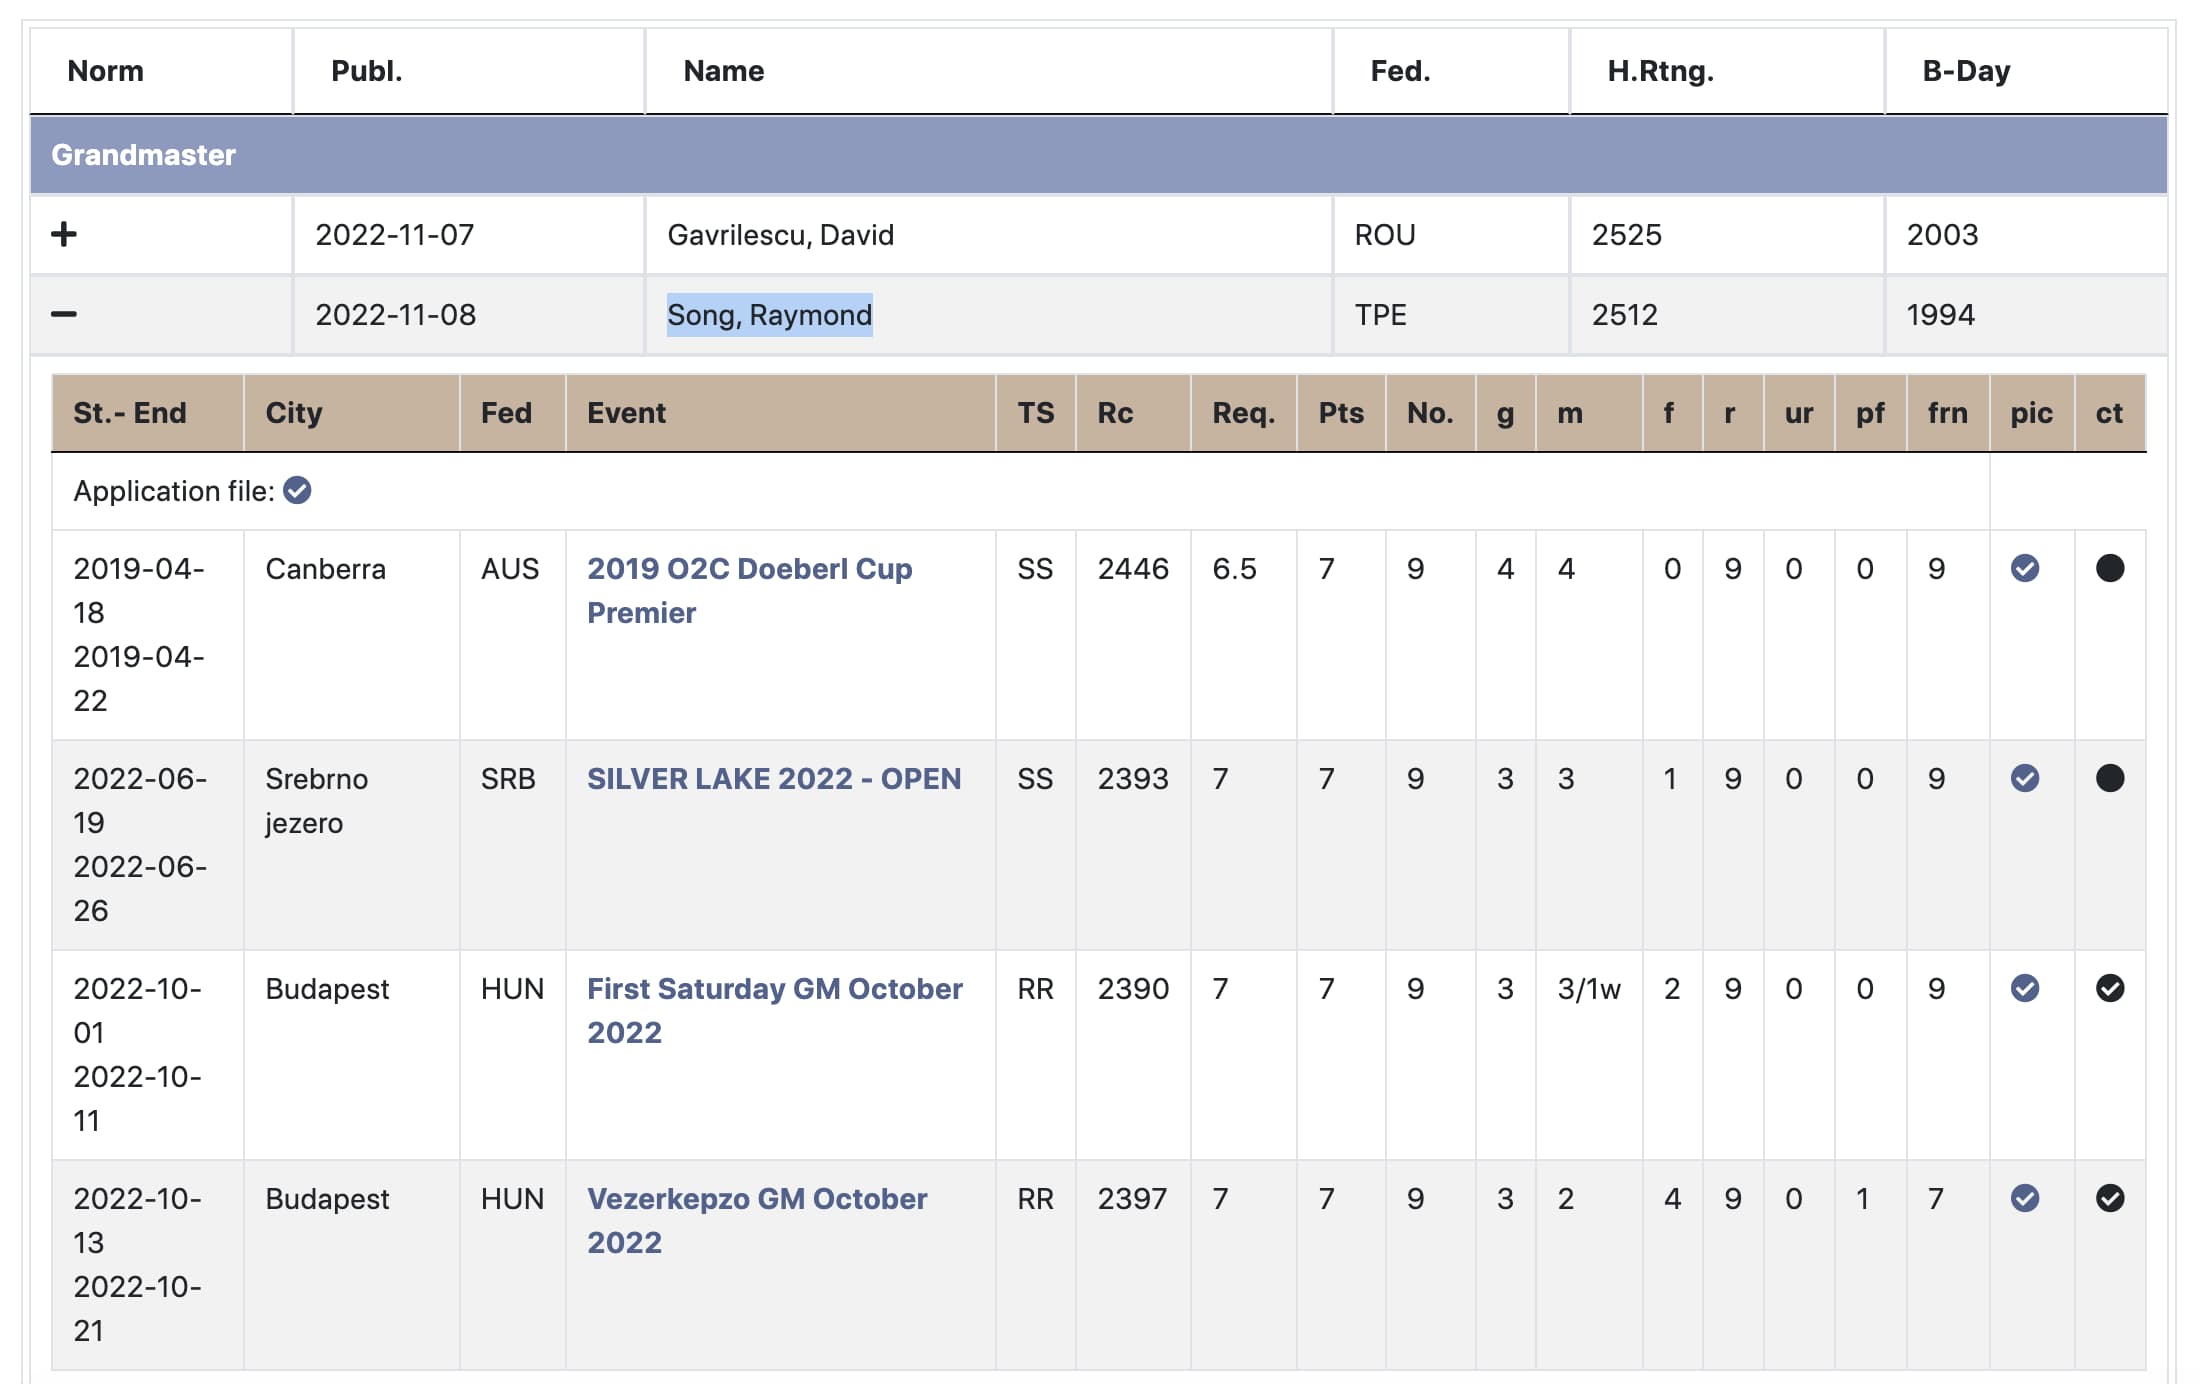Image resolution: width=2200 pixels, height=1384 pixels.
Task: Click ct black dot for Doeberl Cup row
Action: 2110,569
